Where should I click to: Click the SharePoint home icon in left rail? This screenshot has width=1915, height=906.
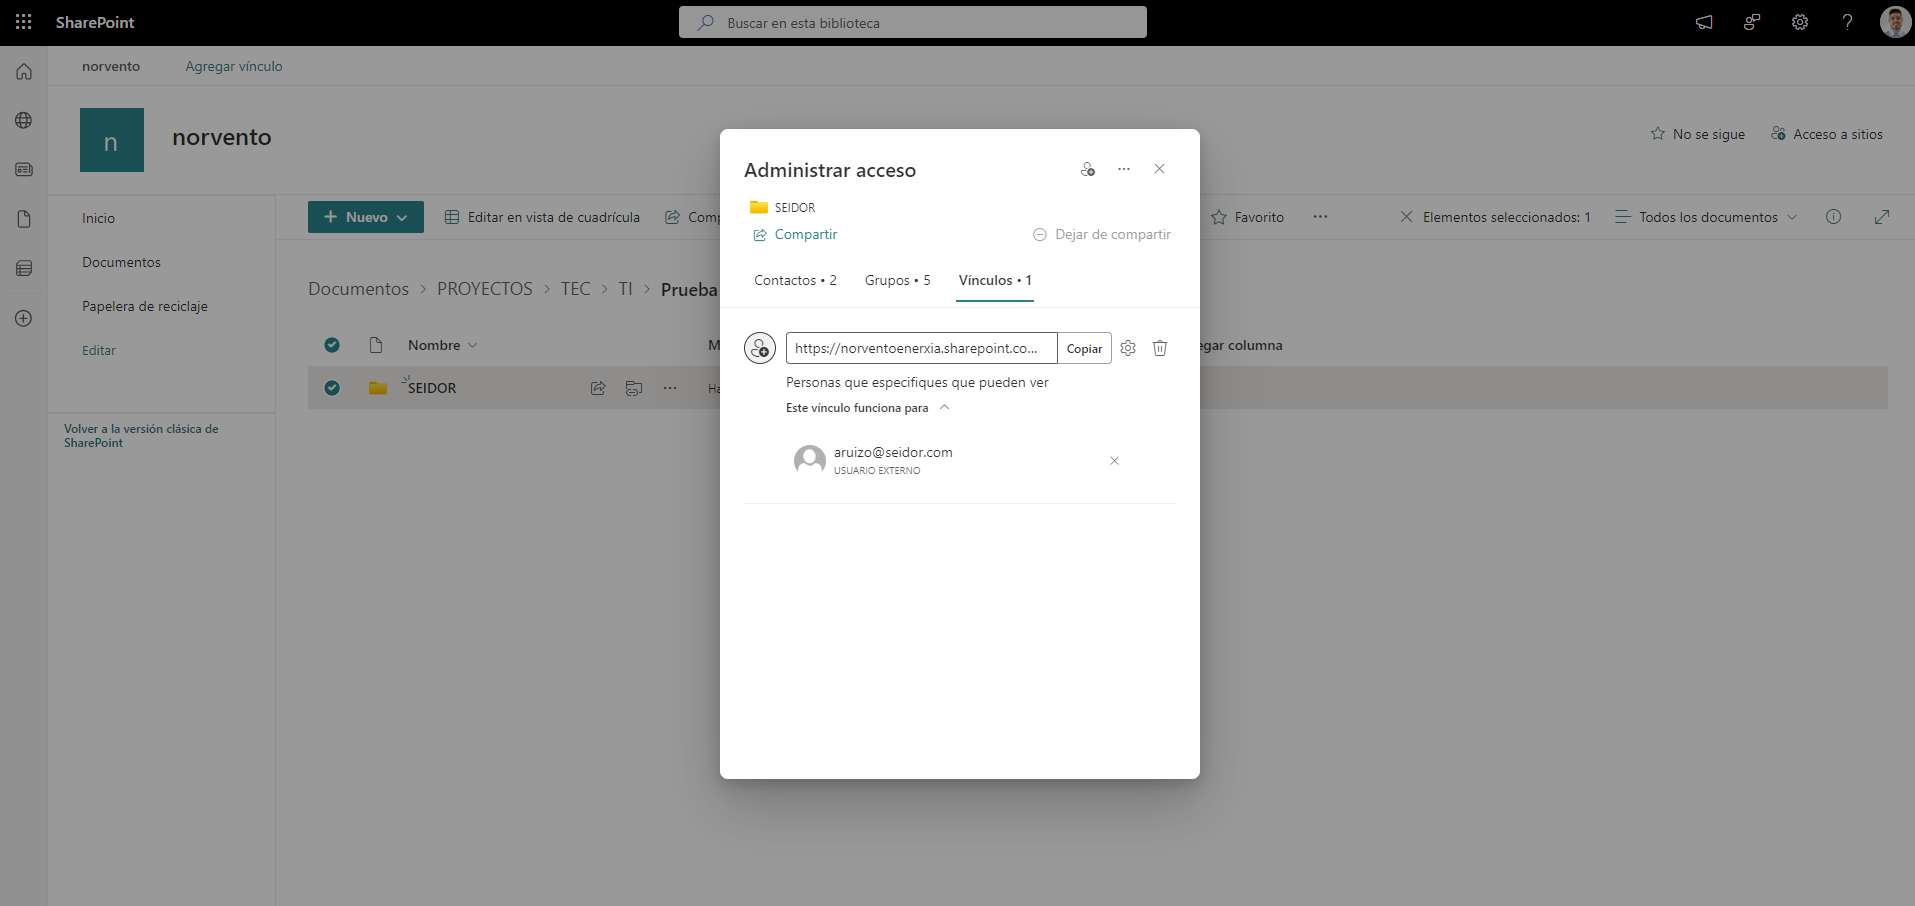pos(24,72)
